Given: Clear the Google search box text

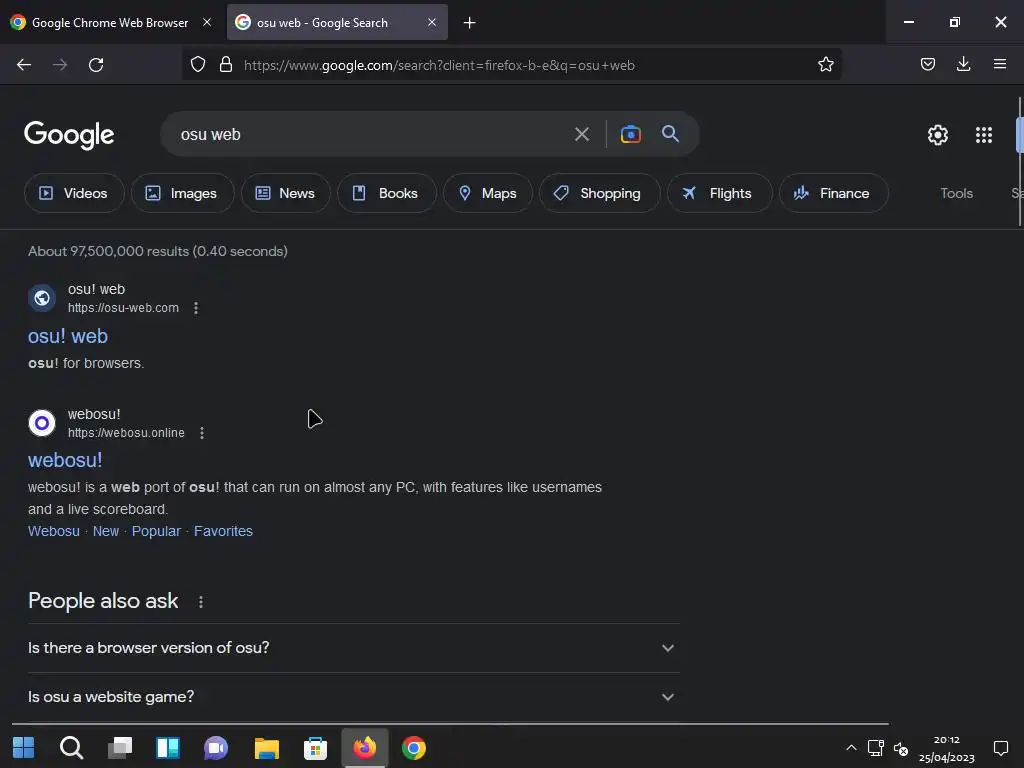Looking at the screenshot, I should point(581,135).
